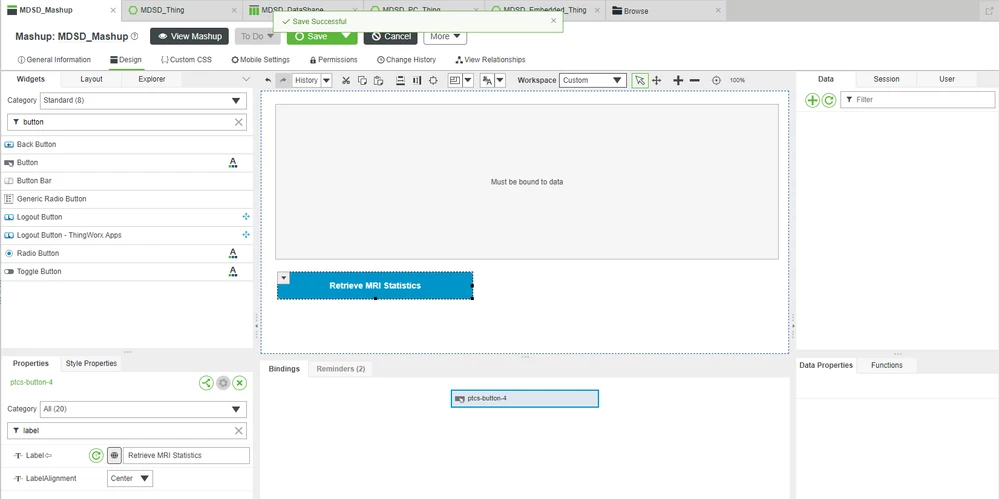999x499 pixels.
Task: Click the green reset icon beside Label
Action: coord(96,456)
